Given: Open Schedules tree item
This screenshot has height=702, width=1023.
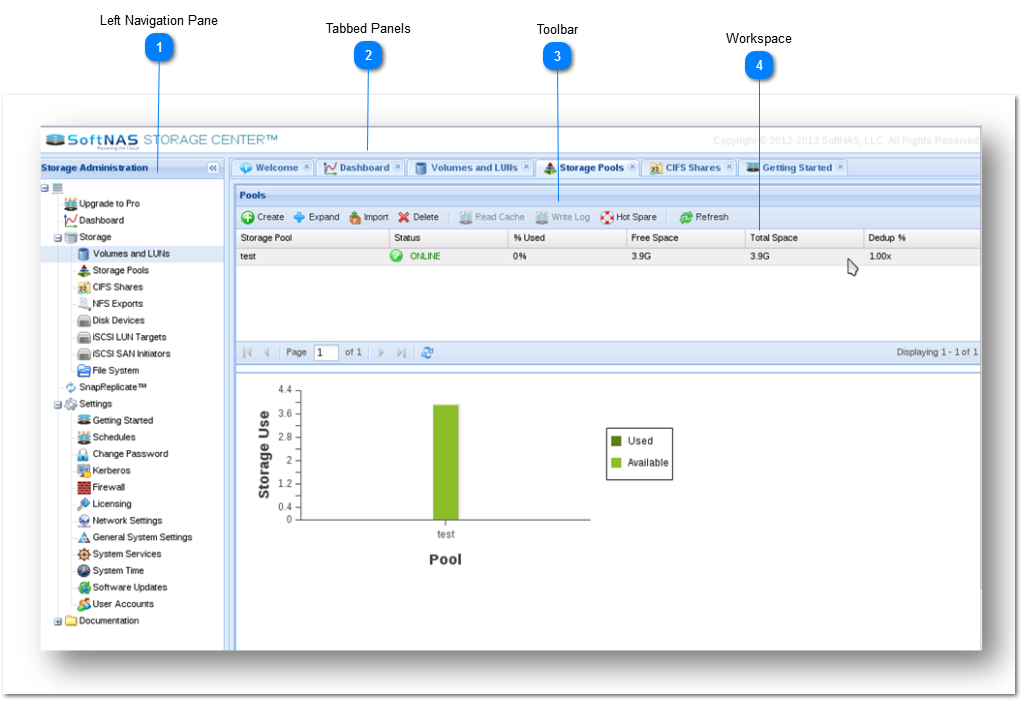Looking at the screenshot, I should pyautogui.click(x=106, y=437).
